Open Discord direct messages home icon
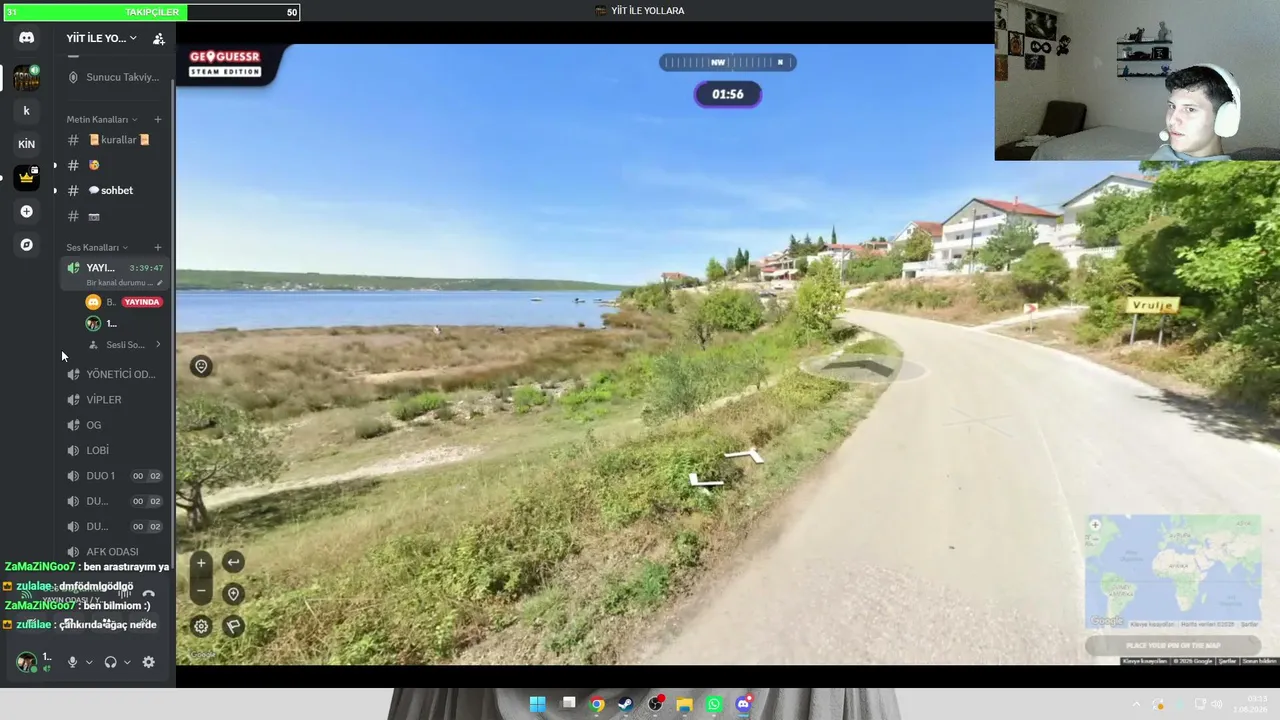The image size is (1280, 720). (x=26, y=38)
